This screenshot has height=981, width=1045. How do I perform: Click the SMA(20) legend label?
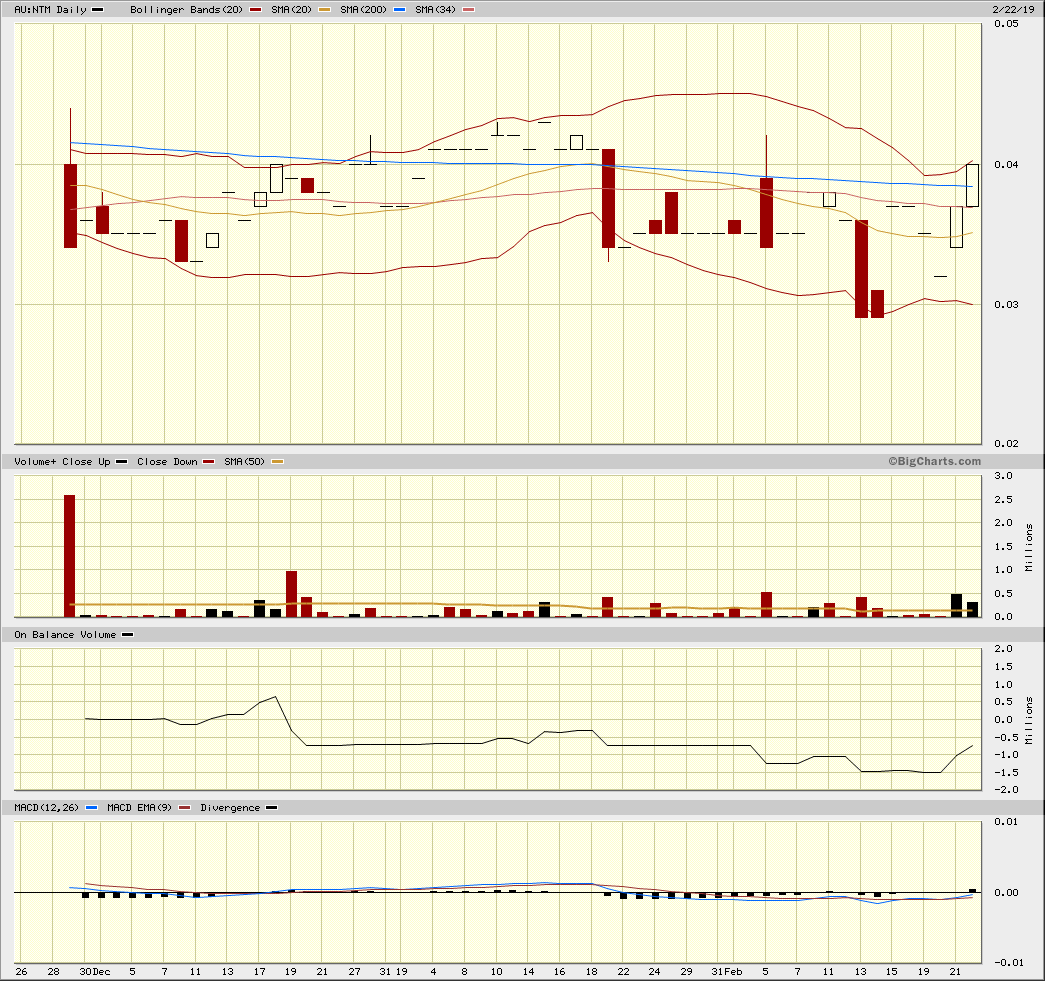pyautogui.click(x=291, y=9)
